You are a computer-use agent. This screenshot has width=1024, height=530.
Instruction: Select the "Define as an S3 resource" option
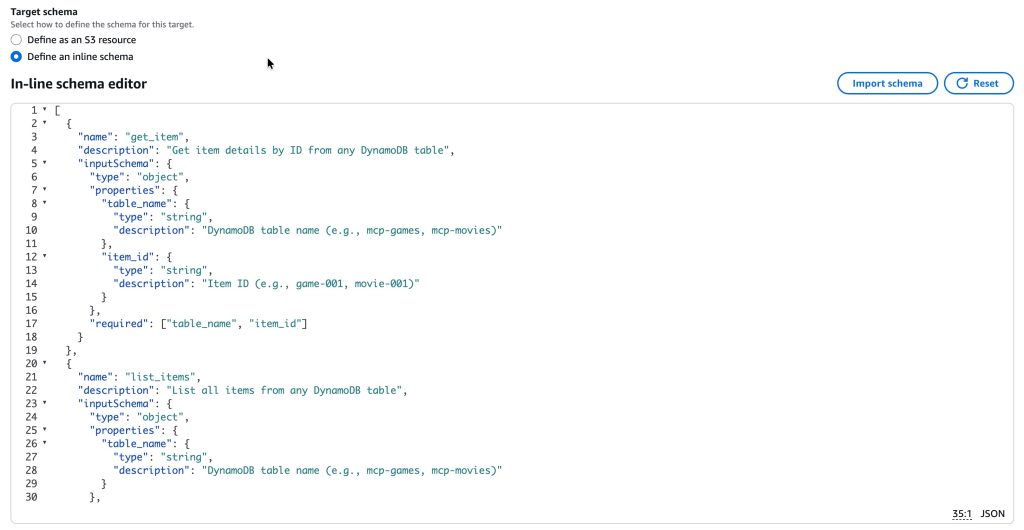point(16,40)
